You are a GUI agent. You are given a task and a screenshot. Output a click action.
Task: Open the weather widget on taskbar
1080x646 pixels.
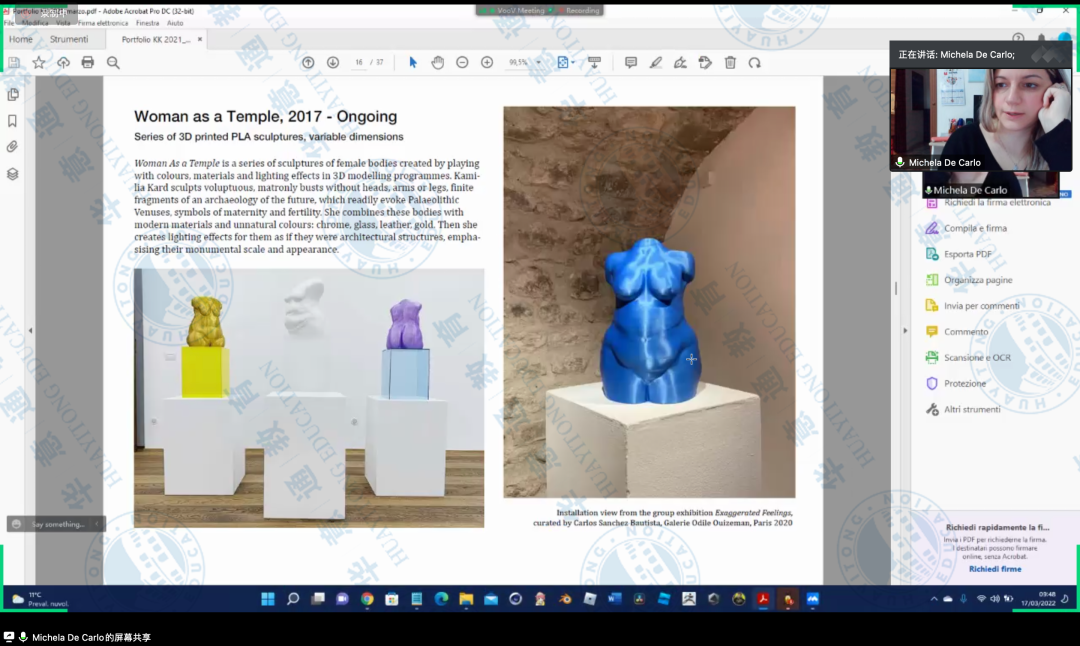pyautogui.click(x=39, y=598)
